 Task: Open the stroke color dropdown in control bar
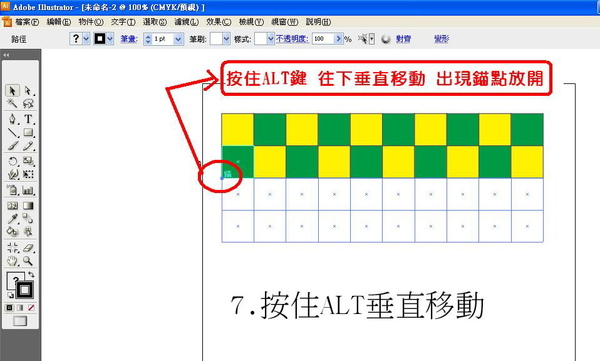click(x=110, y=39)
